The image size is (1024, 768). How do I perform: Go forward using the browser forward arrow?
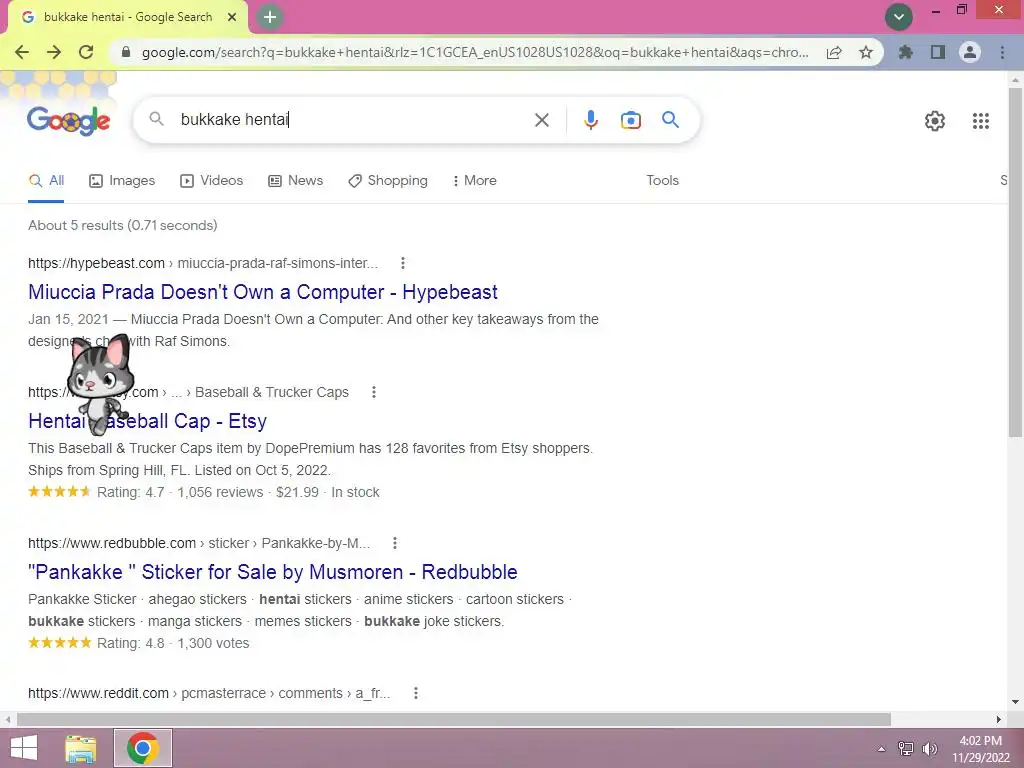[54, 52]
